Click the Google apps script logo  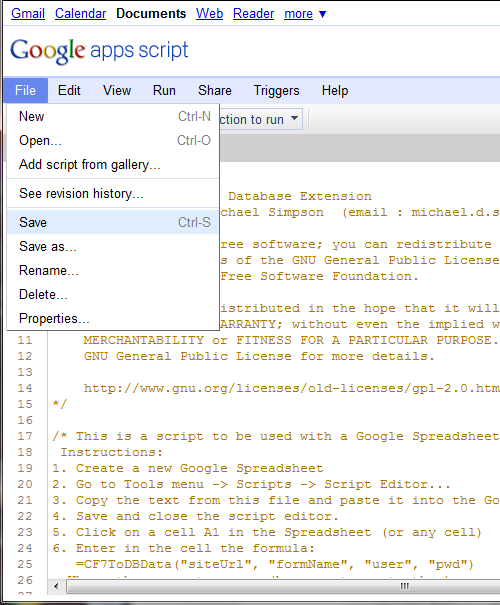point(99,51)
